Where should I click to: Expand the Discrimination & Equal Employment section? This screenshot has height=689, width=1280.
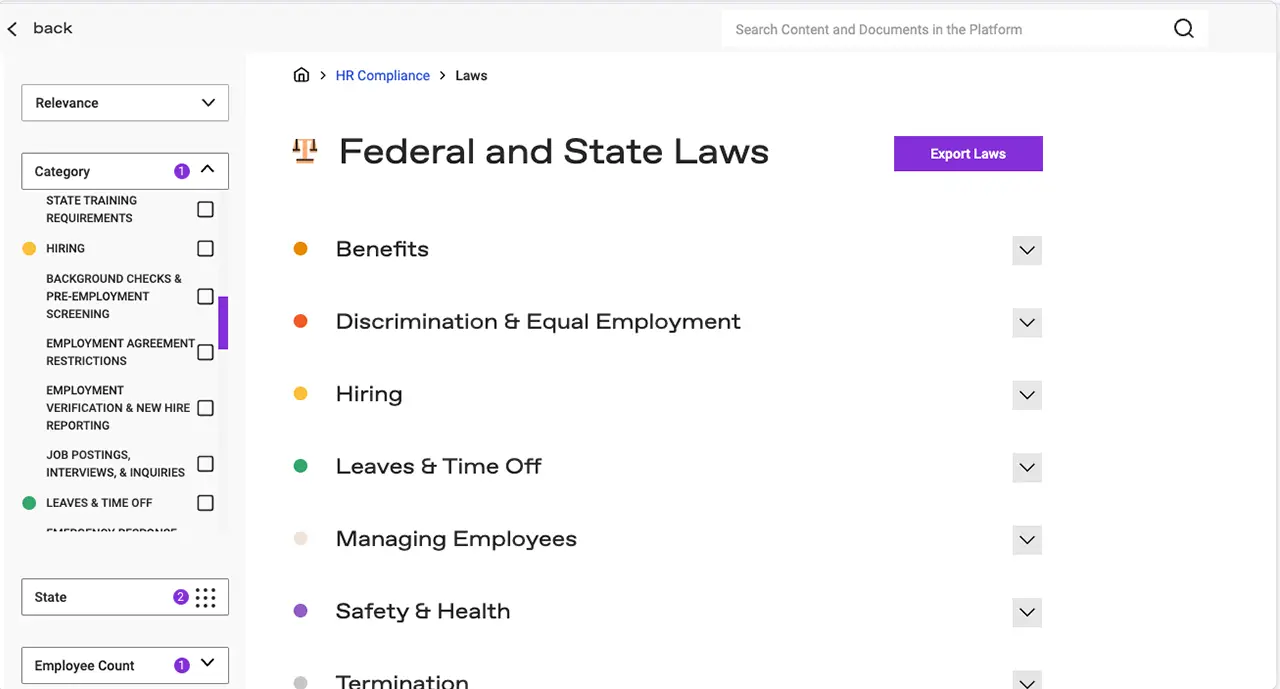[x=1027, y=323]
